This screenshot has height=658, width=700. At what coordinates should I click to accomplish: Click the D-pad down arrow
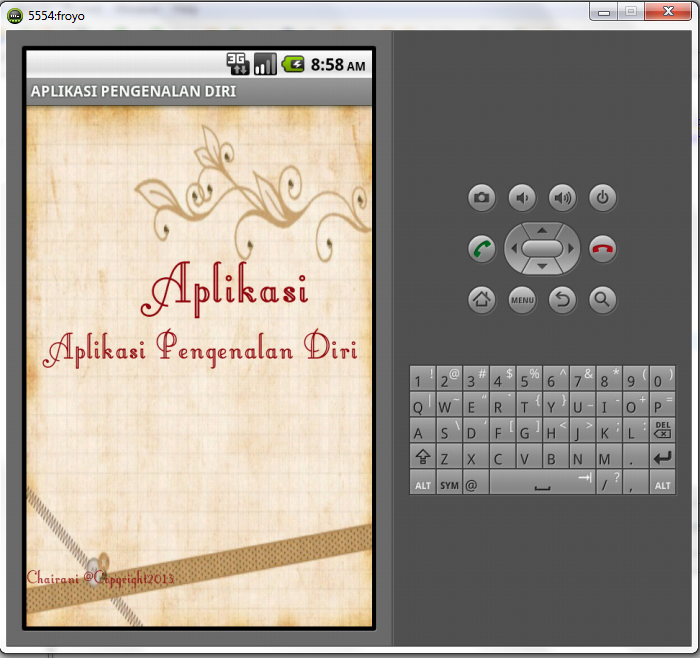[x=542, y=267]
